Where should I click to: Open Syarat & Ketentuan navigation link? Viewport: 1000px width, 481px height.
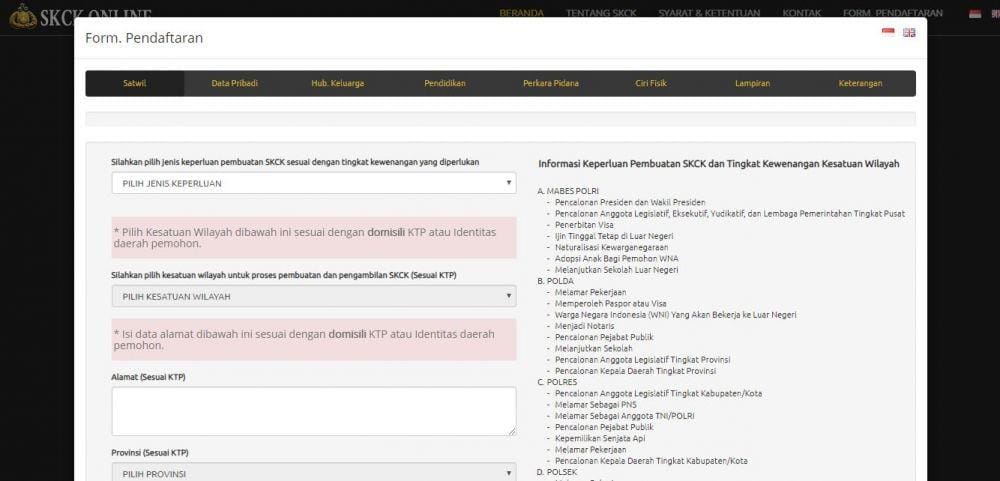pos(708,13)
